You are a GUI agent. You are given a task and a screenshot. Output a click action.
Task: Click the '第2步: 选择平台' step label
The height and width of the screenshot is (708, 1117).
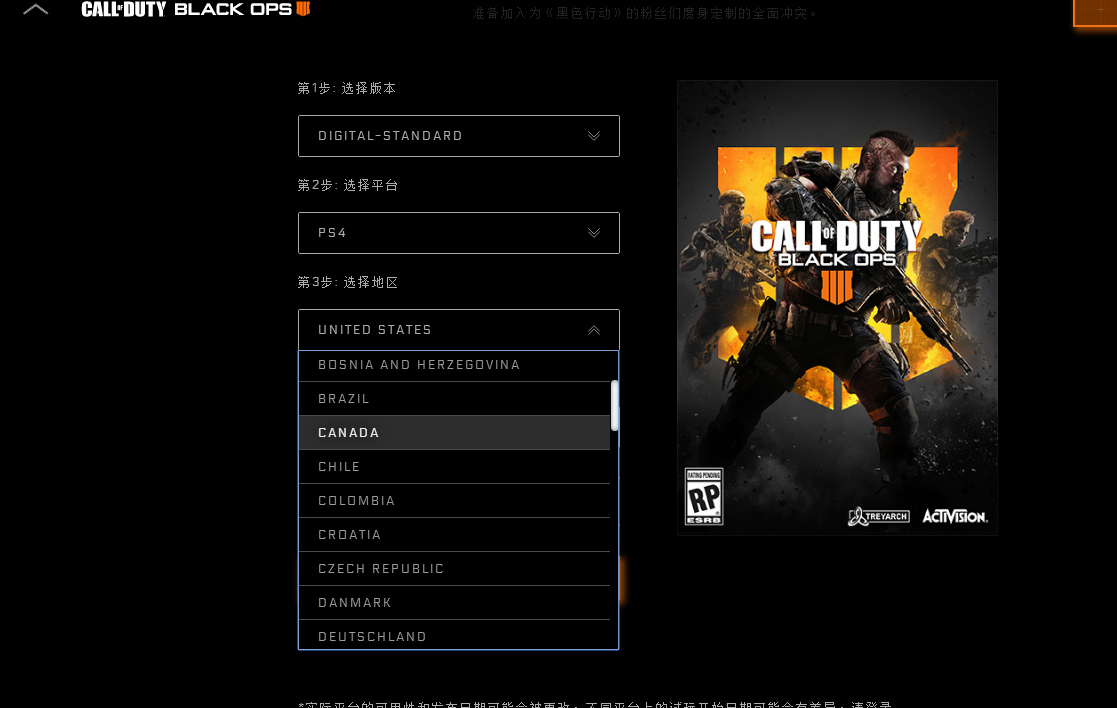click(x=348, y=185)
